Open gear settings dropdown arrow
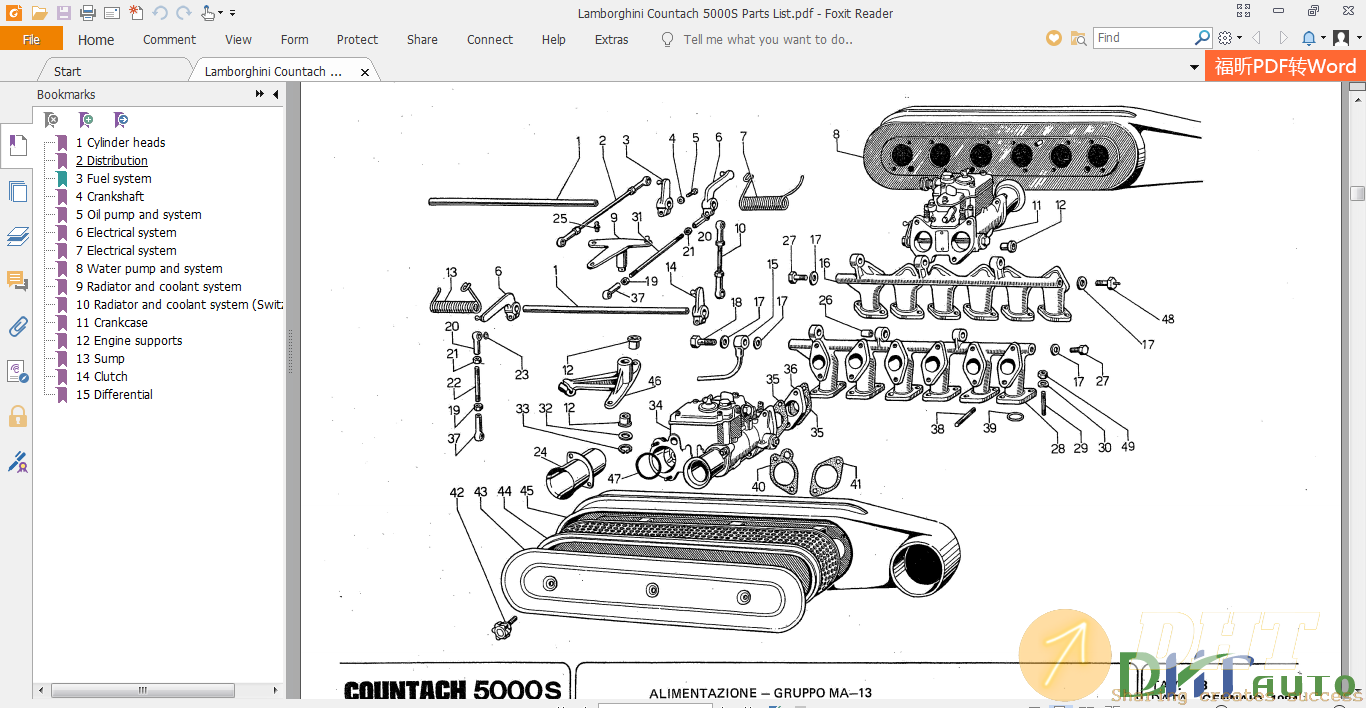The width and height of the screenshot is (1366, 708). [1239, 38]
